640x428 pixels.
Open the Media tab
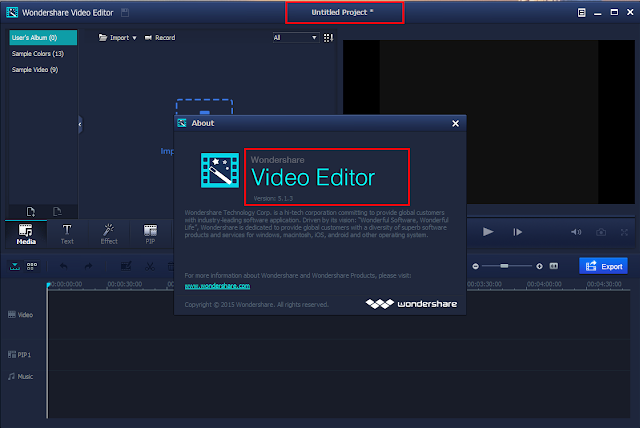click(x=26, y=234)
